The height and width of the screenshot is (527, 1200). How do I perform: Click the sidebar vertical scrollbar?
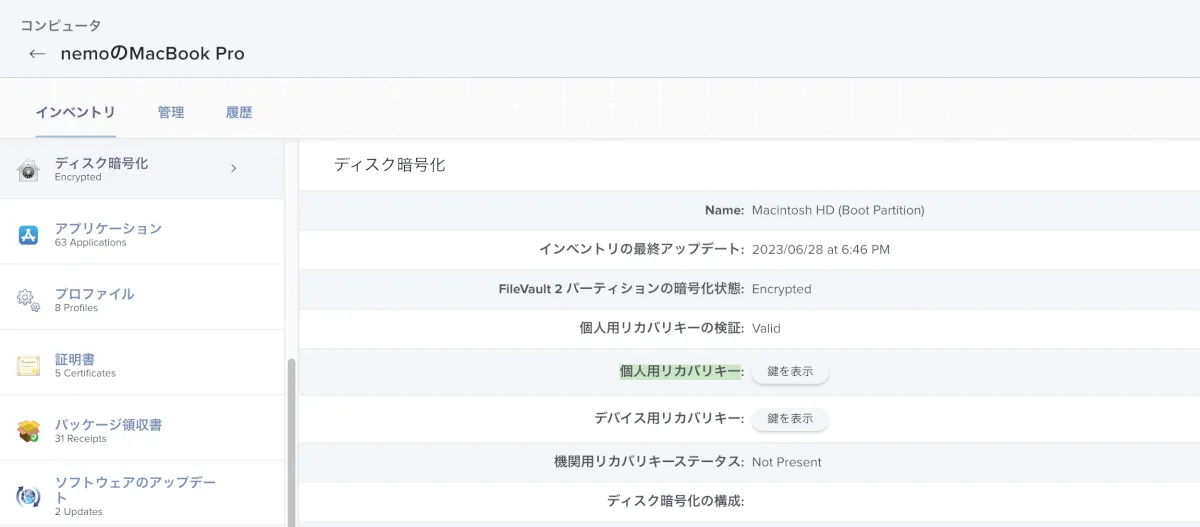[292, 440]
